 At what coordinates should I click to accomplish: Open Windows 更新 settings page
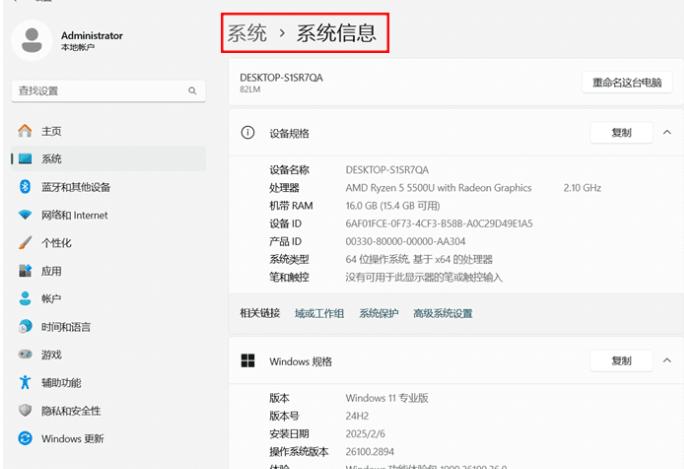pyautogui.click(x=108, y=438)
